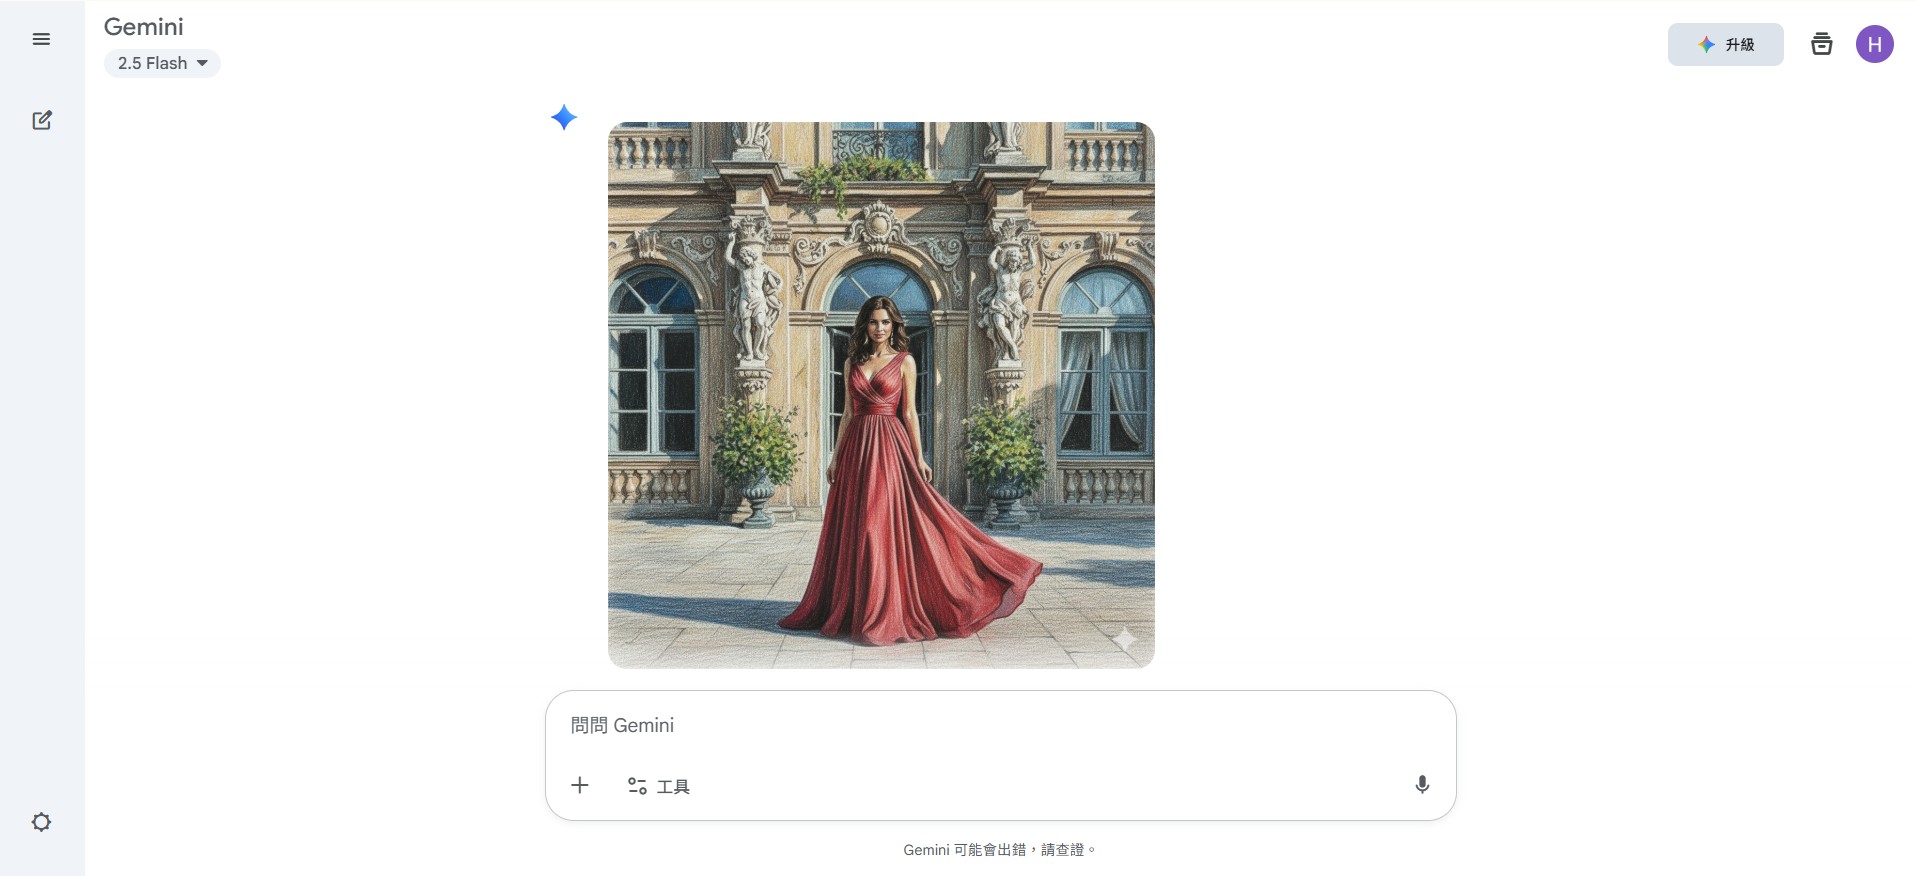Activate the microphone voice input
Viewport: 1917px width, 876px height.
[1422, 785]
